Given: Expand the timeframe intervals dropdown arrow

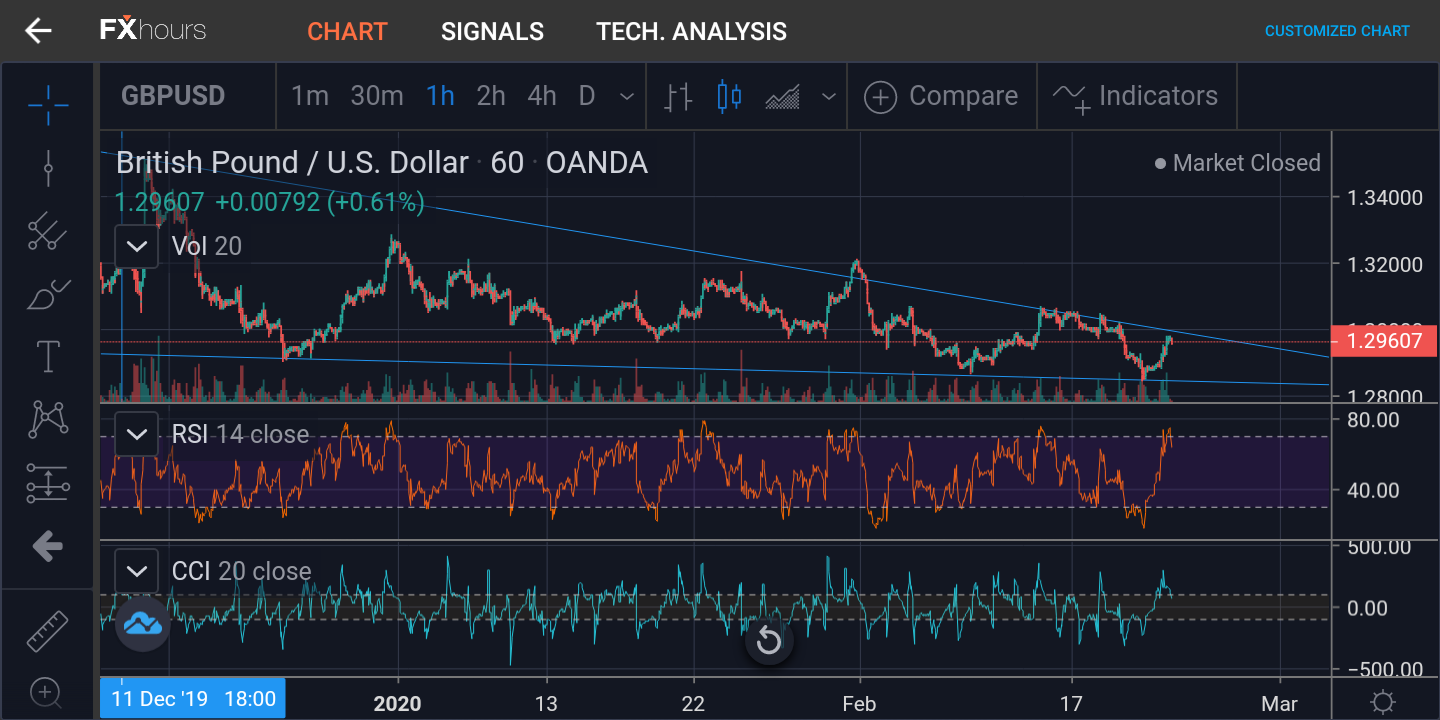Looking at the screenshot, I should point(627,97).
